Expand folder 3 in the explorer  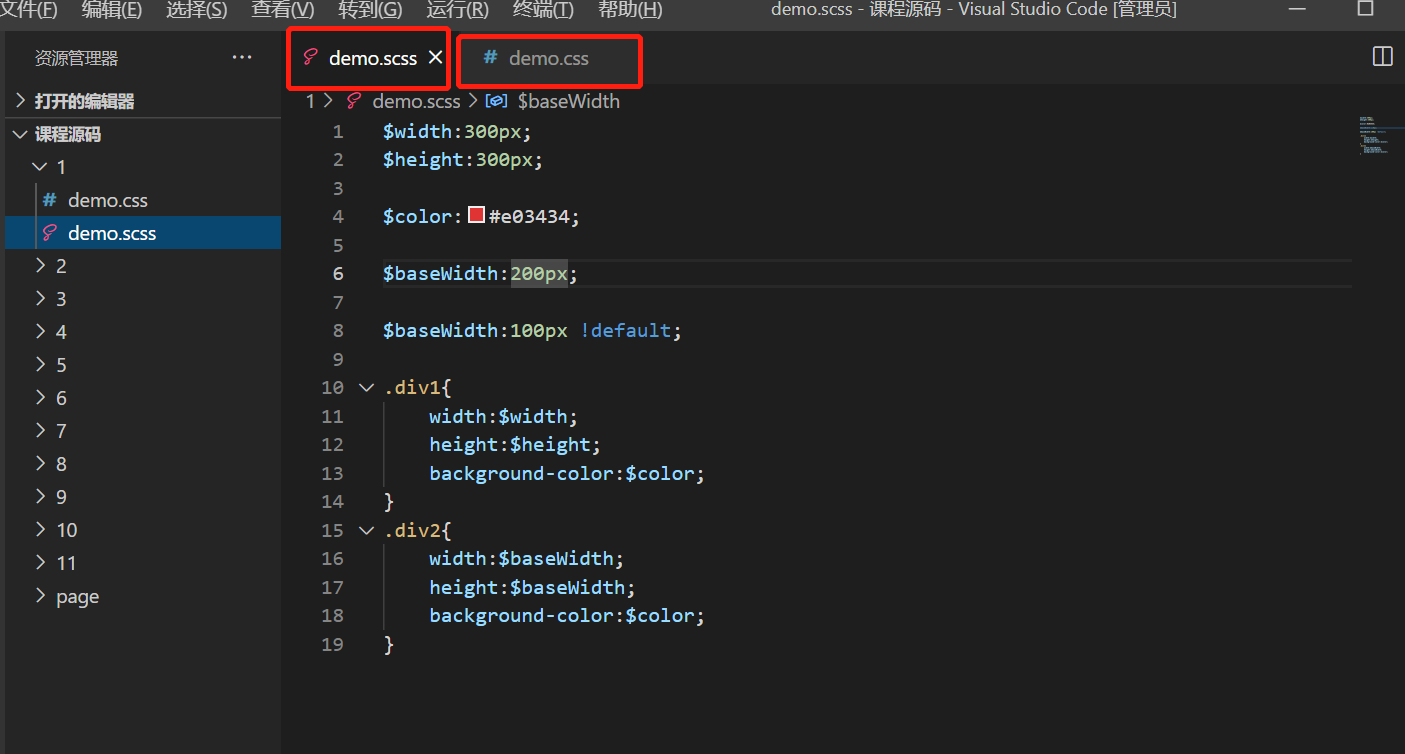click(x=40, y=299)
